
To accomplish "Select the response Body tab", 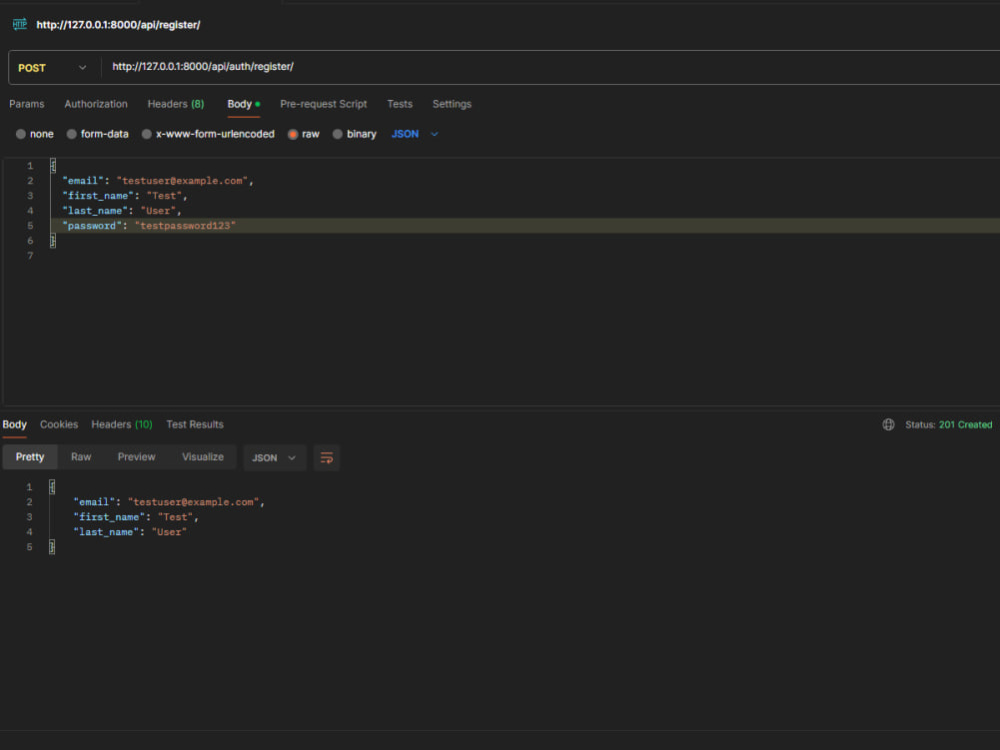I will [x=14, y=425].
